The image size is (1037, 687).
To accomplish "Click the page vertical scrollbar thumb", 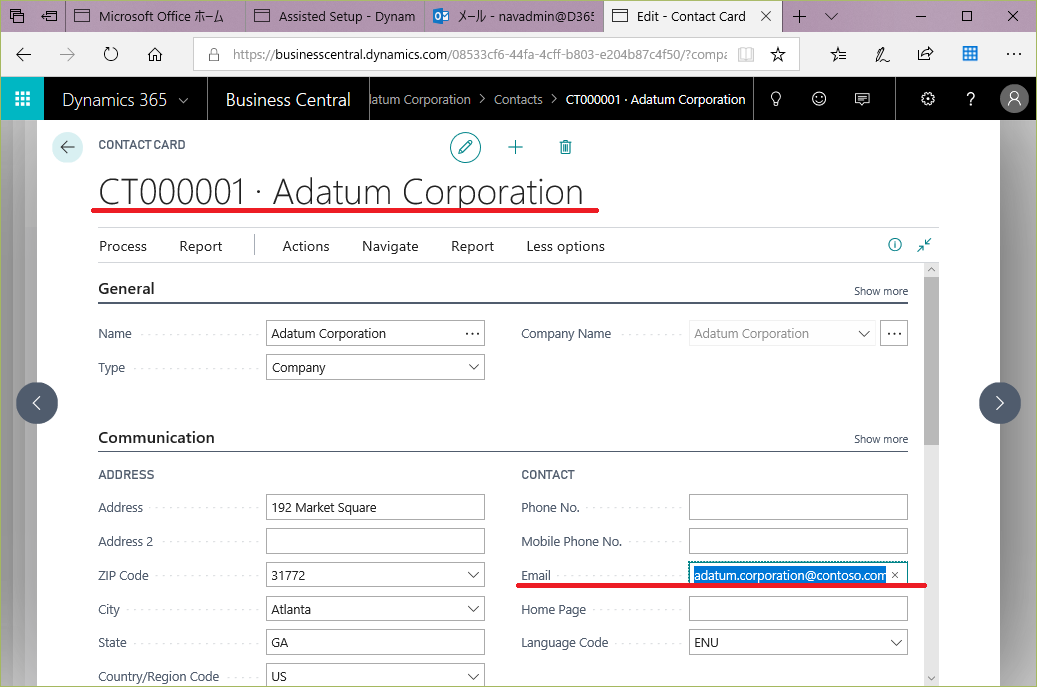I will pyautogui.click(x=931, y=361).
